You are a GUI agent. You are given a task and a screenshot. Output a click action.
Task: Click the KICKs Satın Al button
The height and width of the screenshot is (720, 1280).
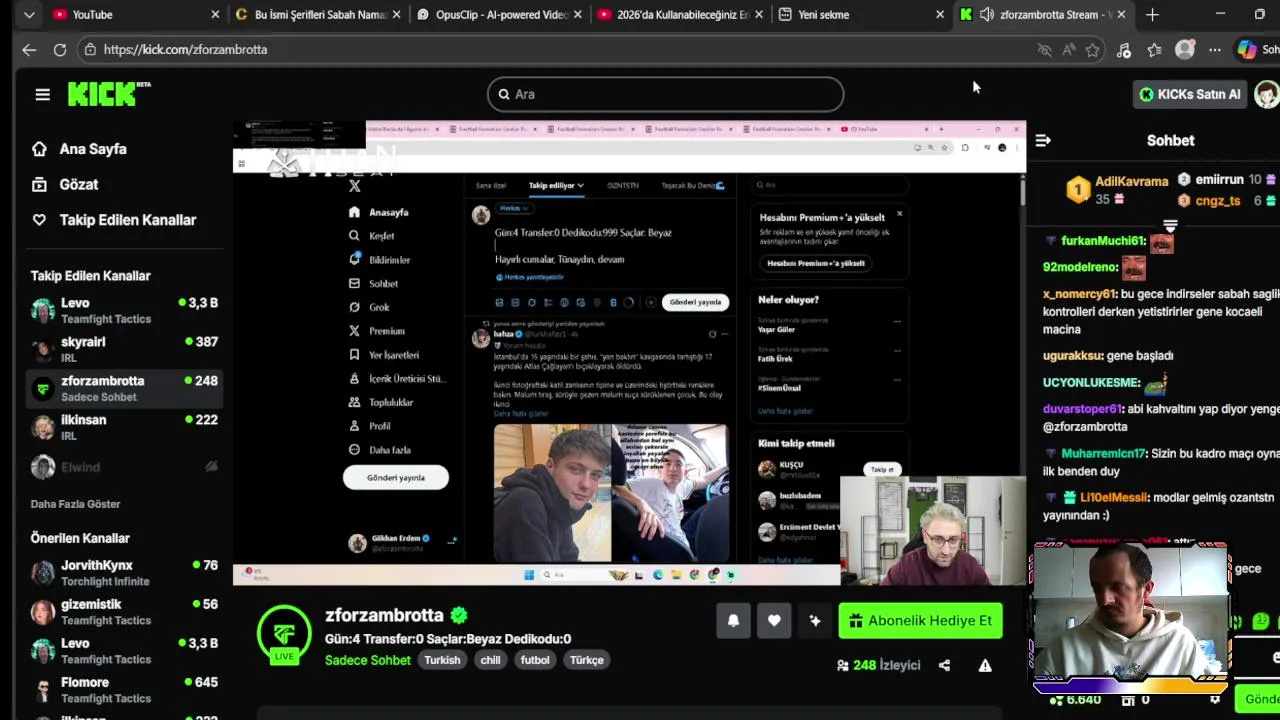(x=1190, y=94)
